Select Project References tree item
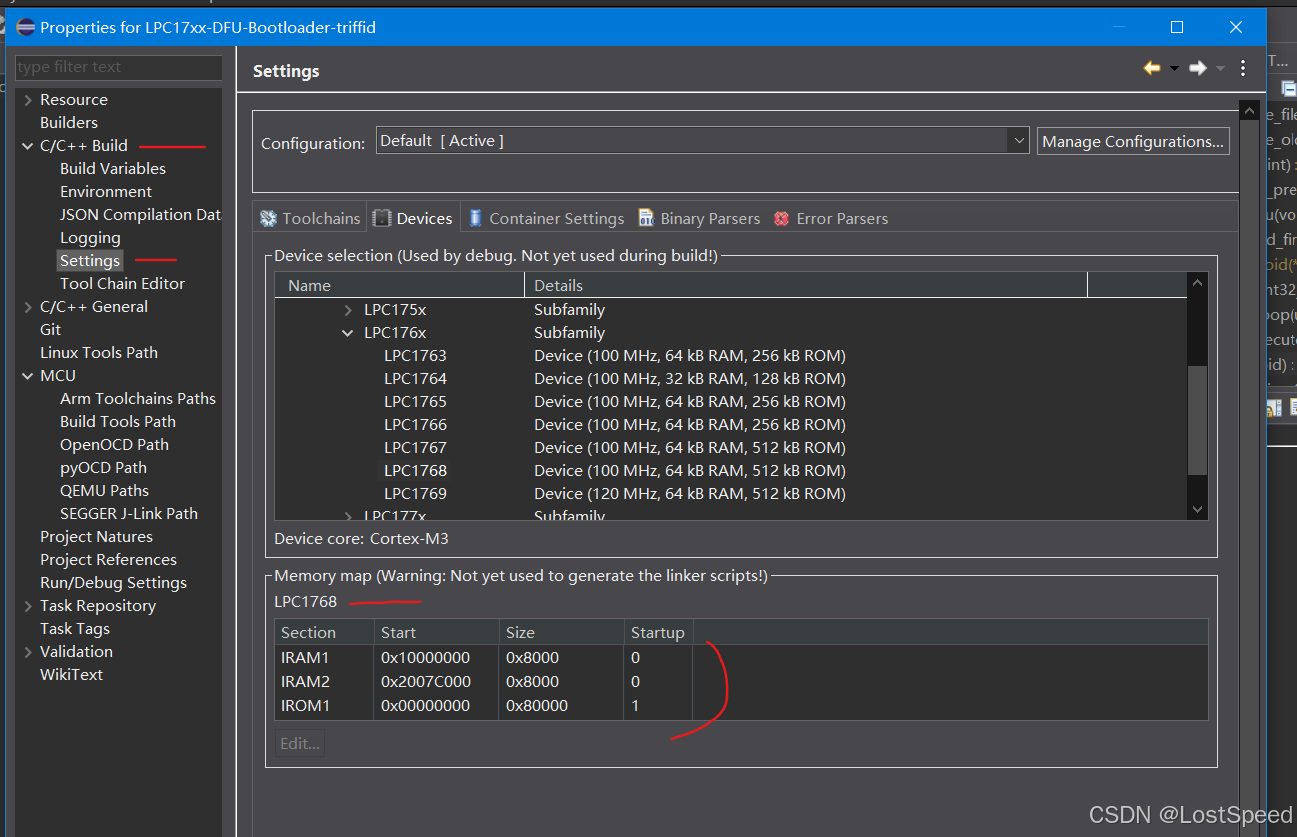 click(x=108, y=560)
